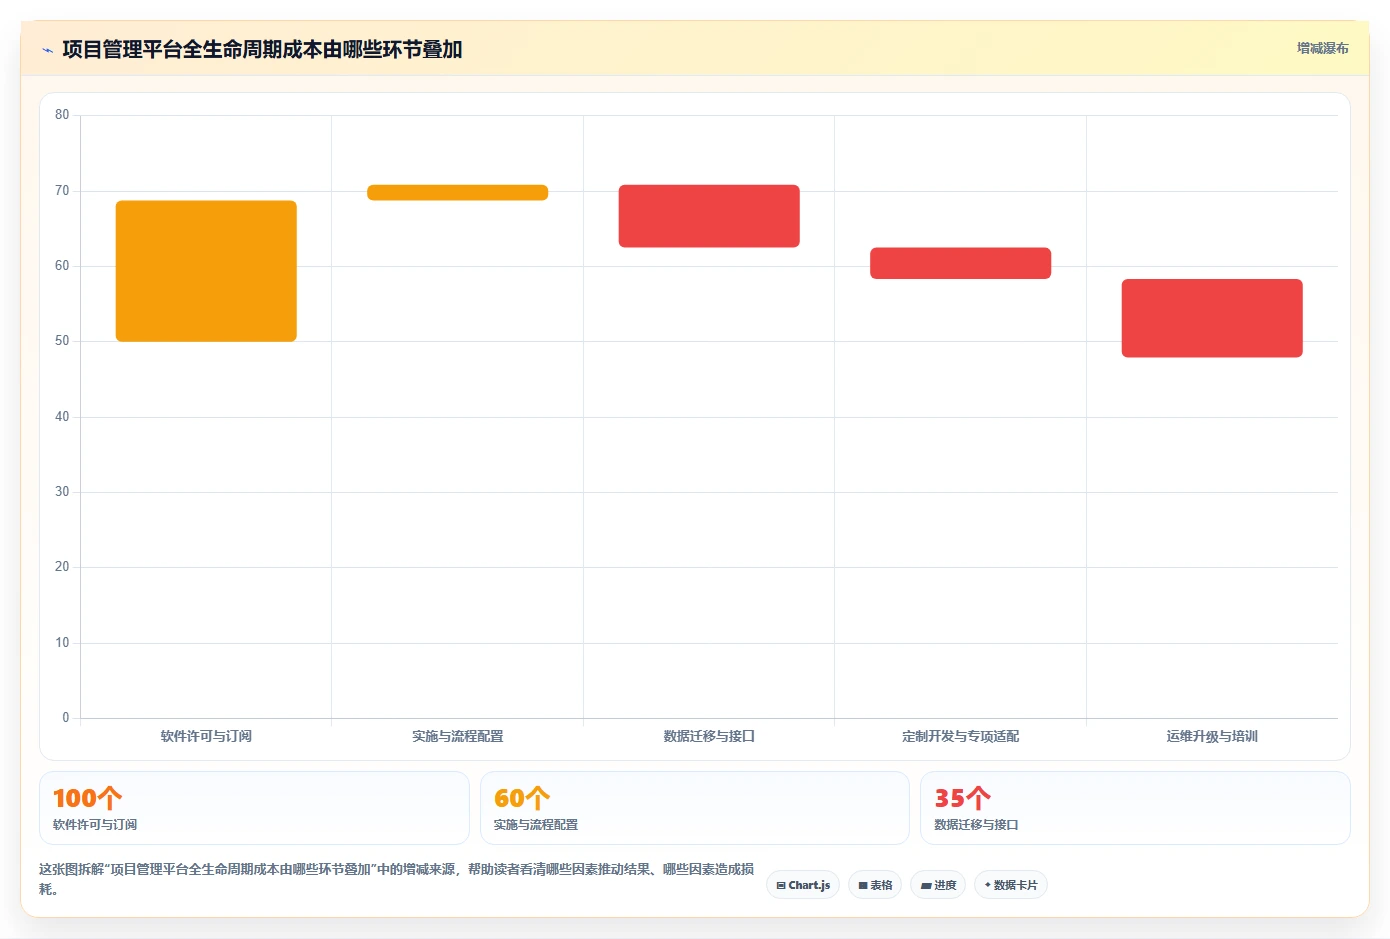Select the thin orange 实施与流程配置 bar

click(458, 193)
